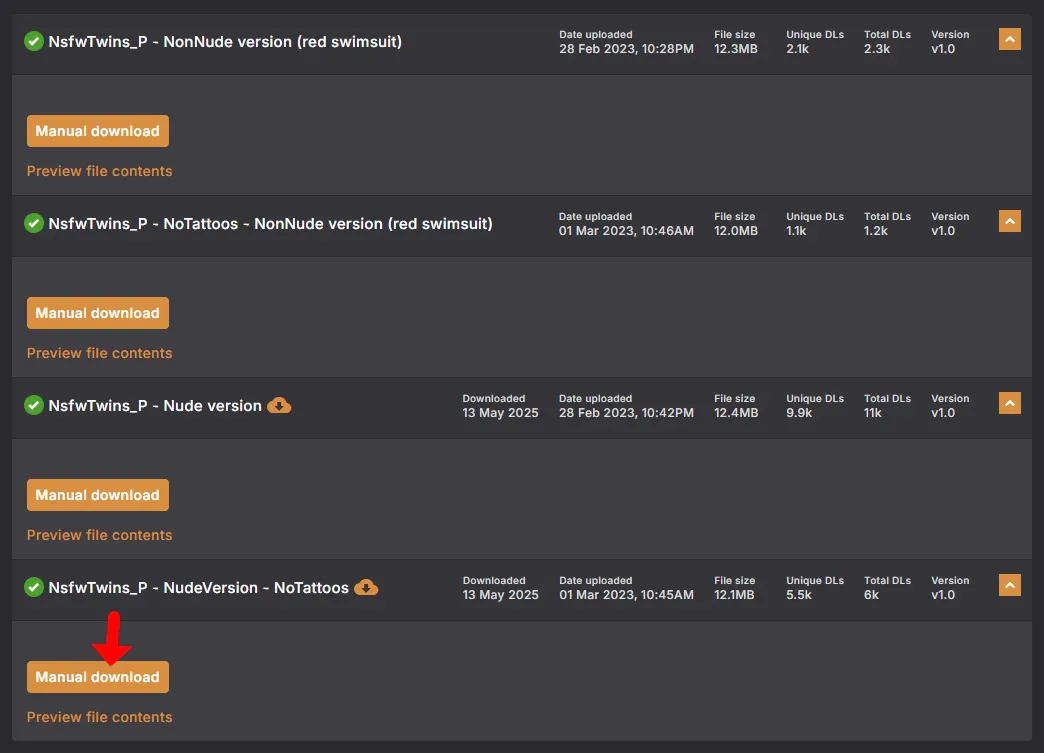Viewport: 1044px width, 753px height.
Task: Click green checkmark beside NonNude version (red swimsuit)
Action: click(34, 42)
